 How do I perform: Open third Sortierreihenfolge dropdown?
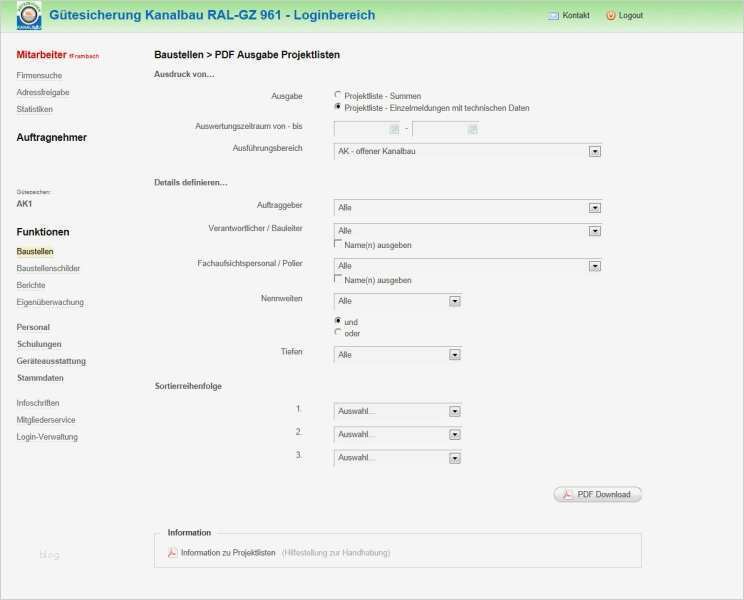398,458
